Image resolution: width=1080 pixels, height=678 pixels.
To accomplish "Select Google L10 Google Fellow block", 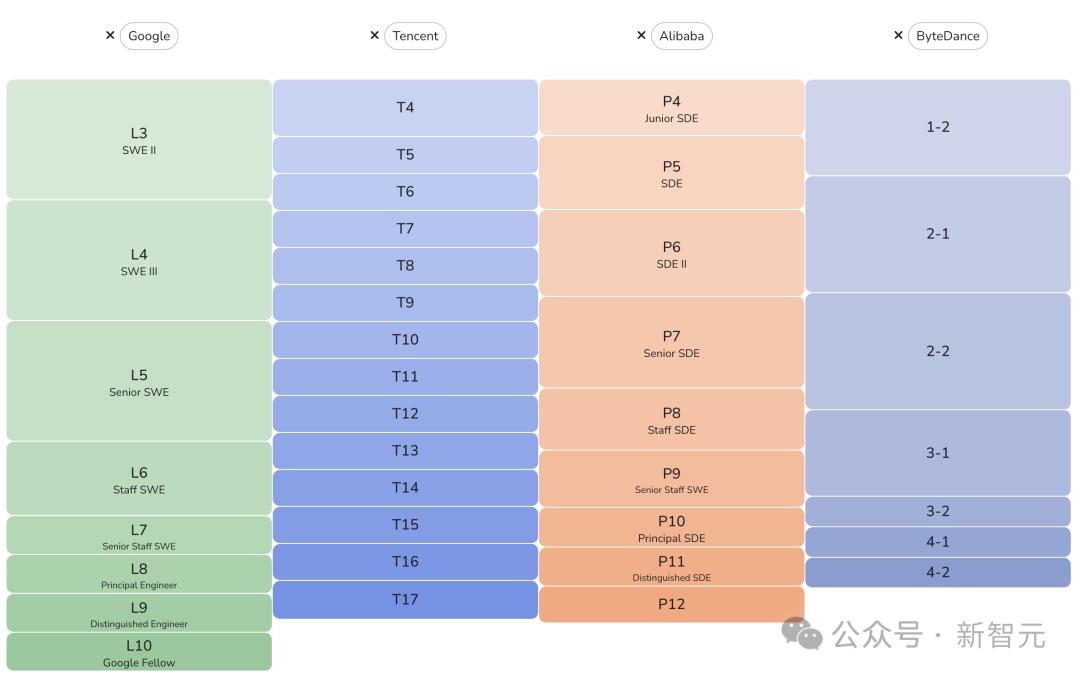I will [139, 652].
